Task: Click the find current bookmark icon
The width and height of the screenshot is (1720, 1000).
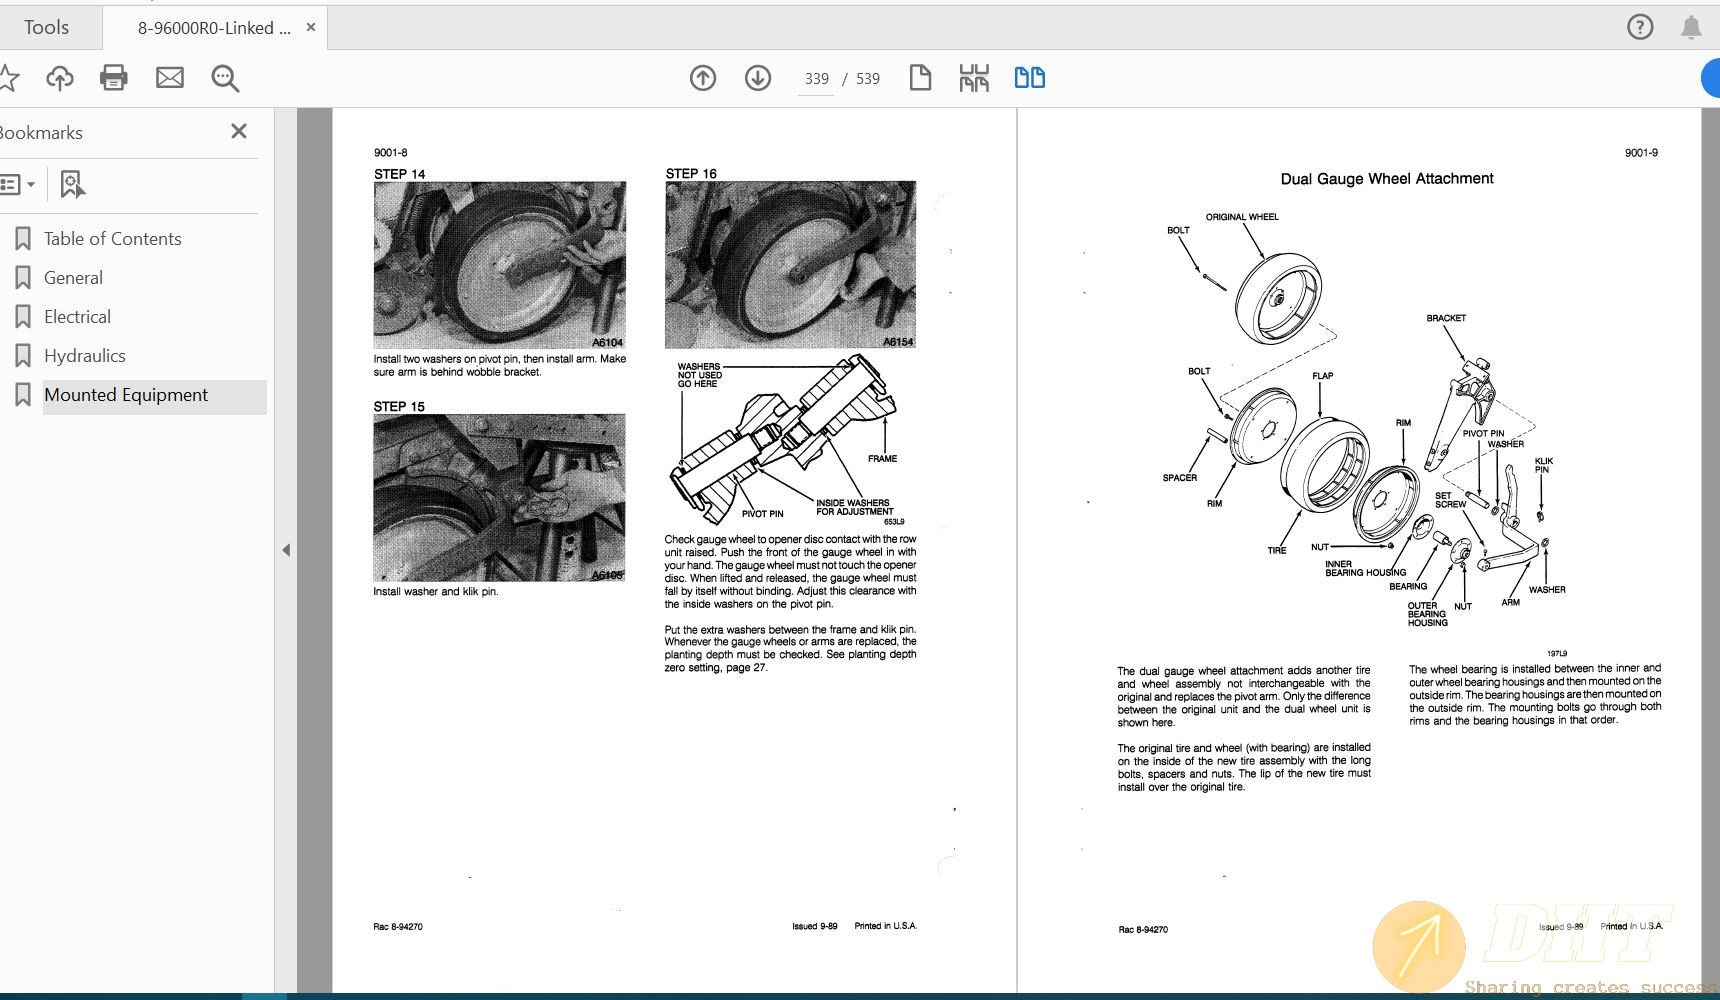Action: 70,184
